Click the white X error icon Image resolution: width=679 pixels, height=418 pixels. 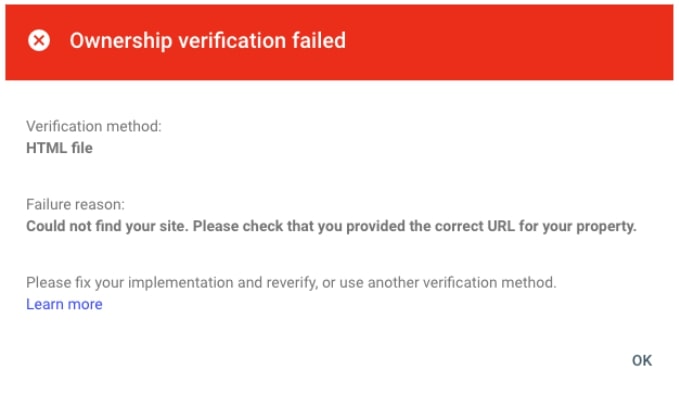pos(39,41)
